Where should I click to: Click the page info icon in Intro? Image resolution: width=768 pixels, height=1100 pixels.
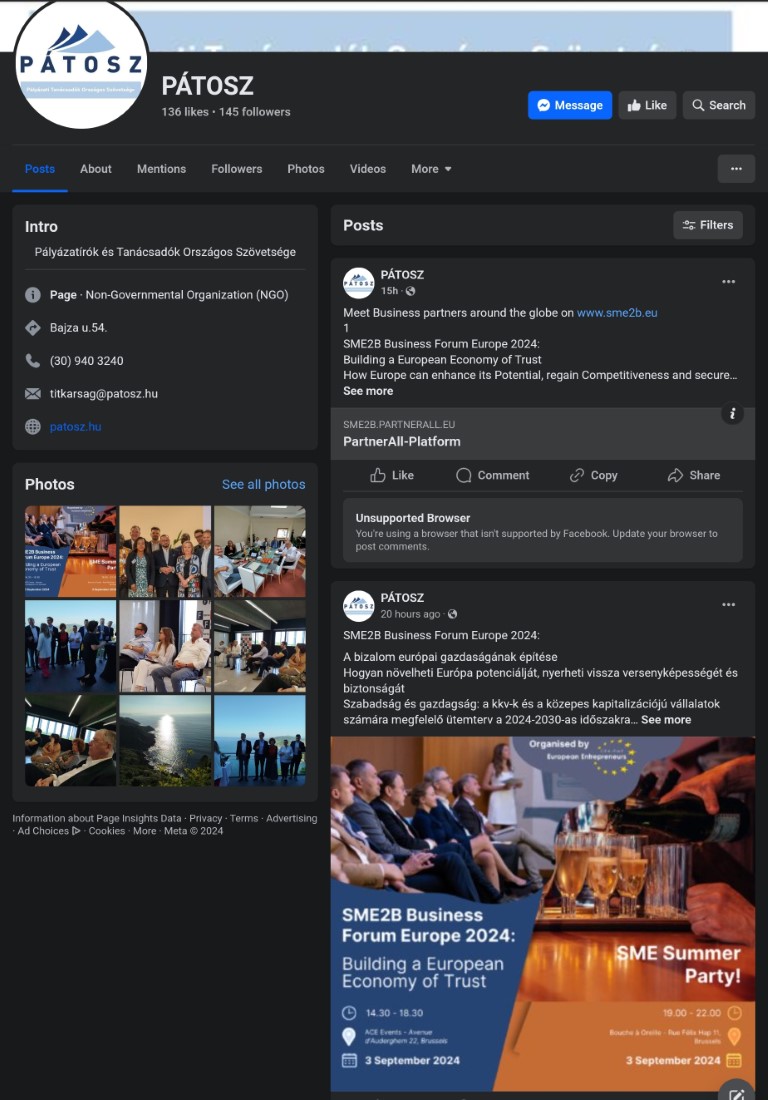pyautogui.click(x=33, y=295)
